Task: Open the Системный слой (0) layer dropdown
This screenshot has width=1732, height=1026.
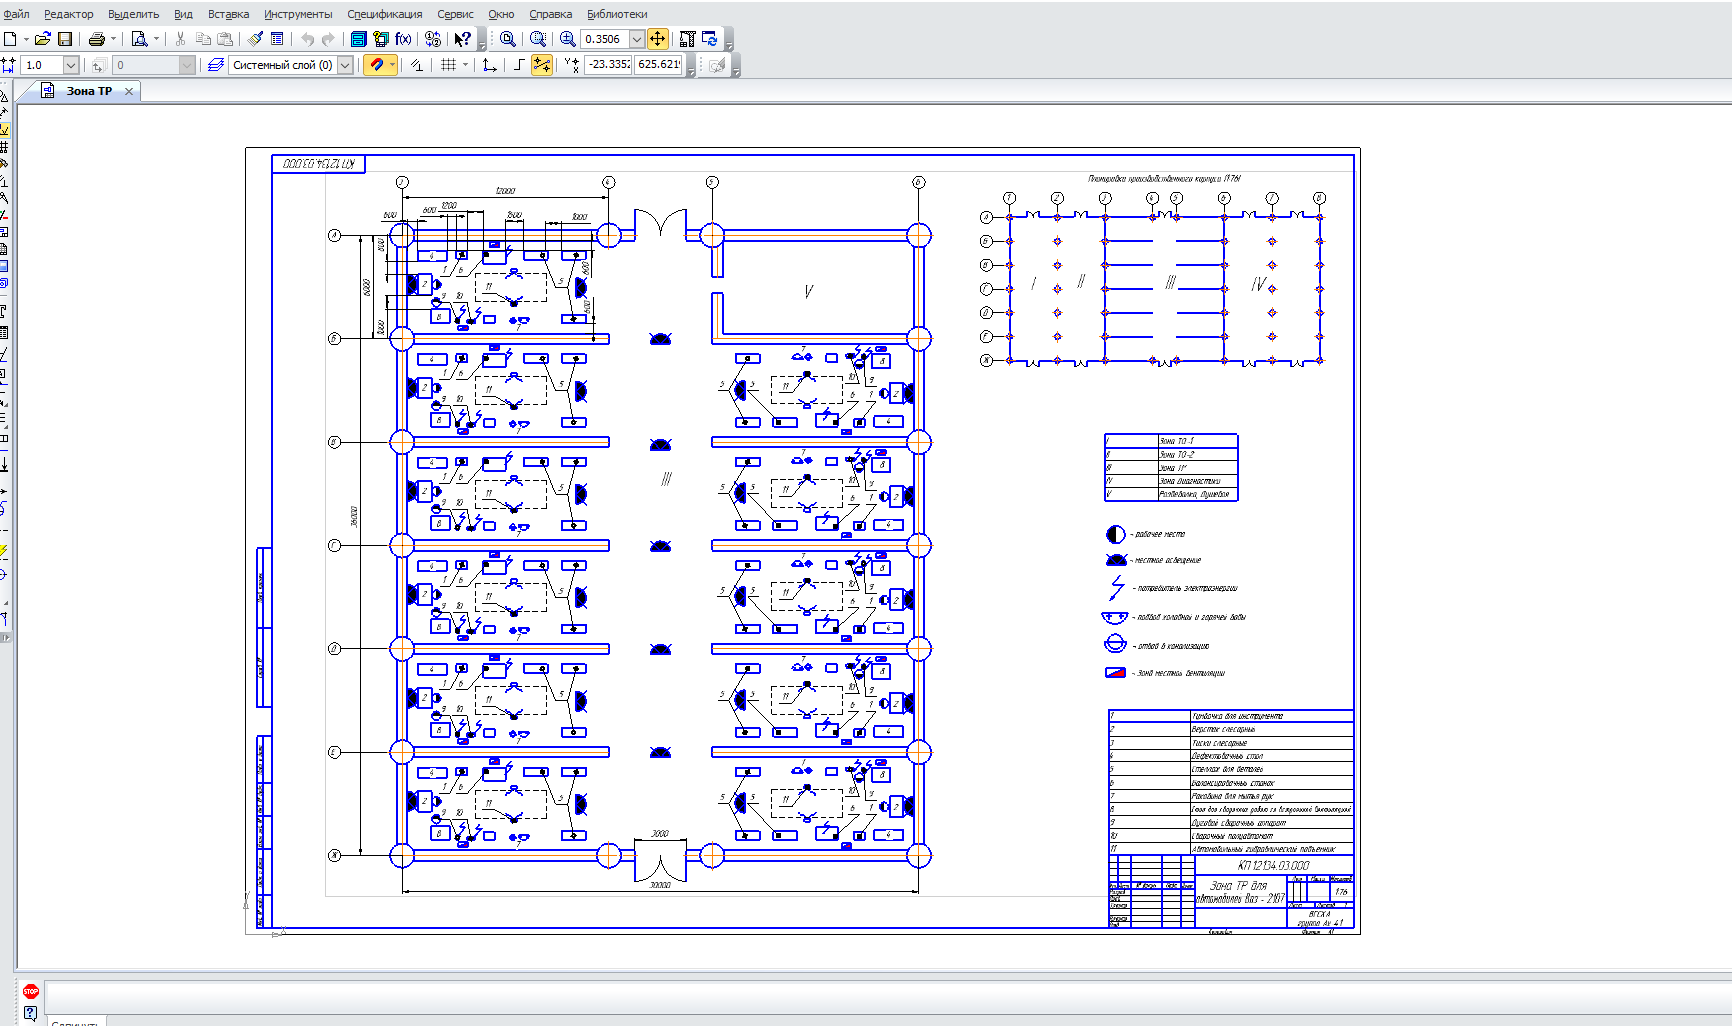Action: tap(345, 65)
